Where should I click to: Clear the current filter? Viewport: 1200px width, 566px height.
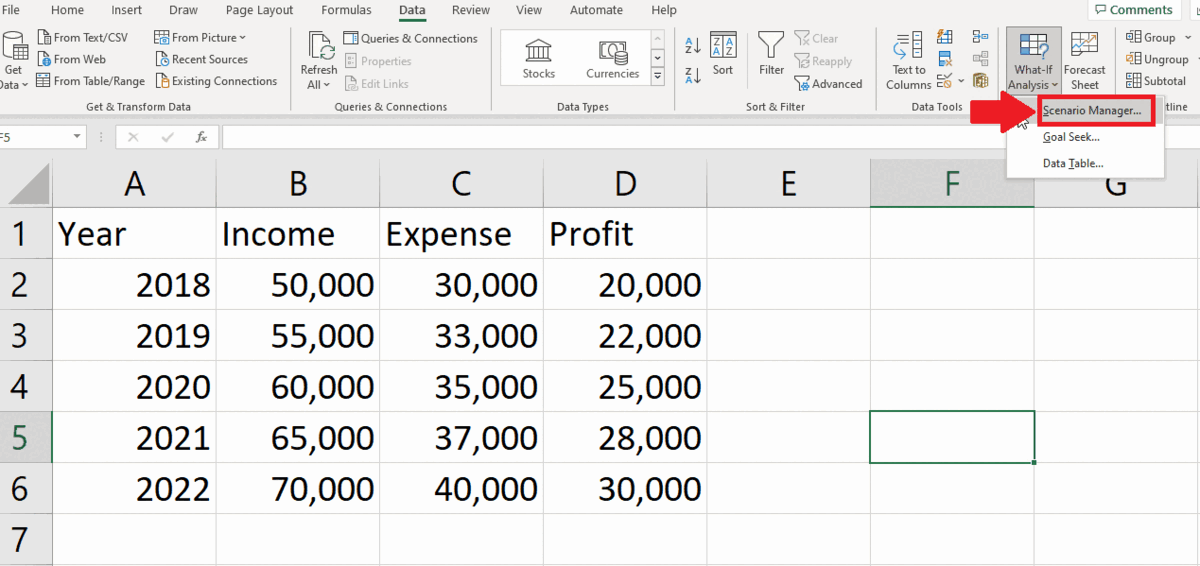tap(817, 38)
